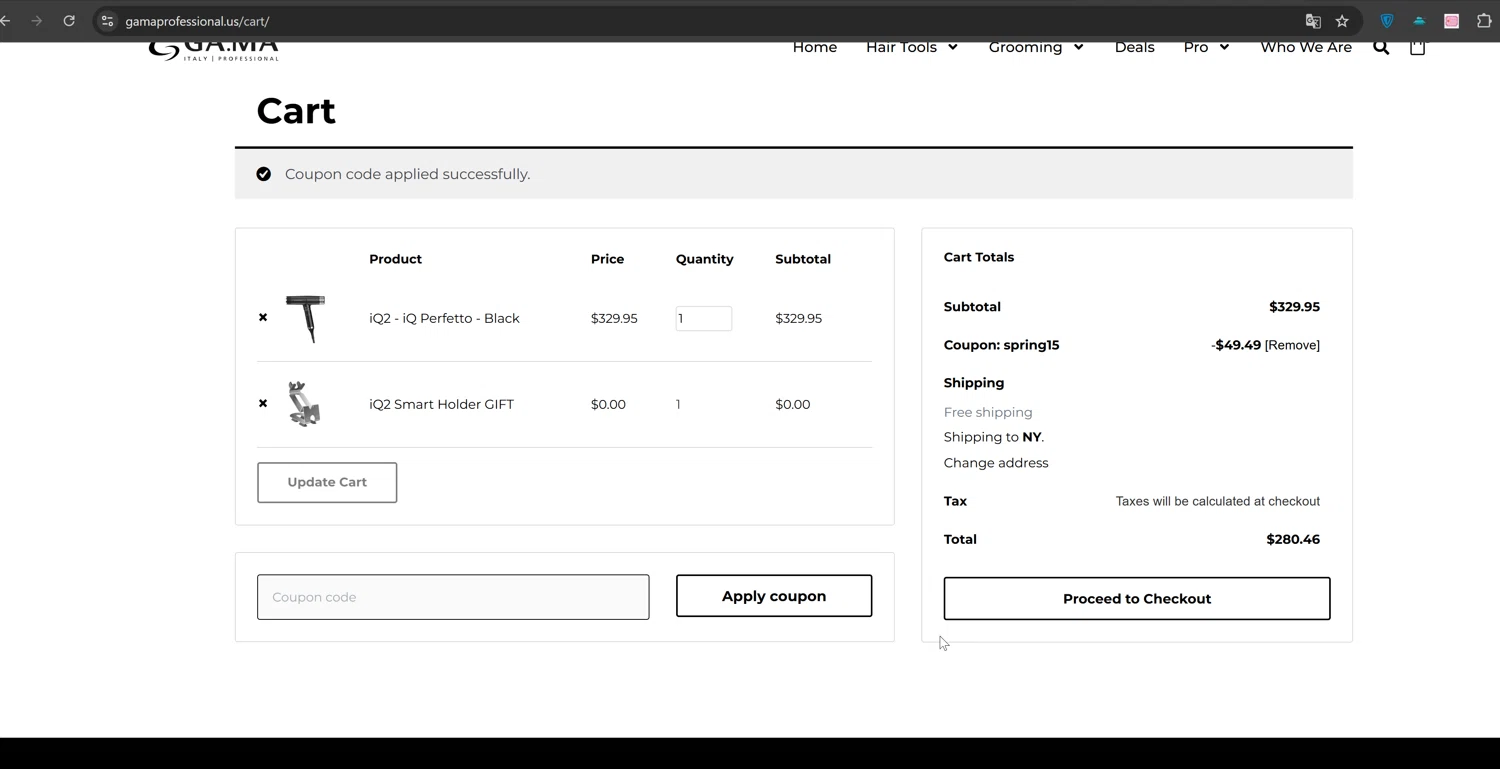Click the $0.00 price of Smart Holder

(608, 404)
